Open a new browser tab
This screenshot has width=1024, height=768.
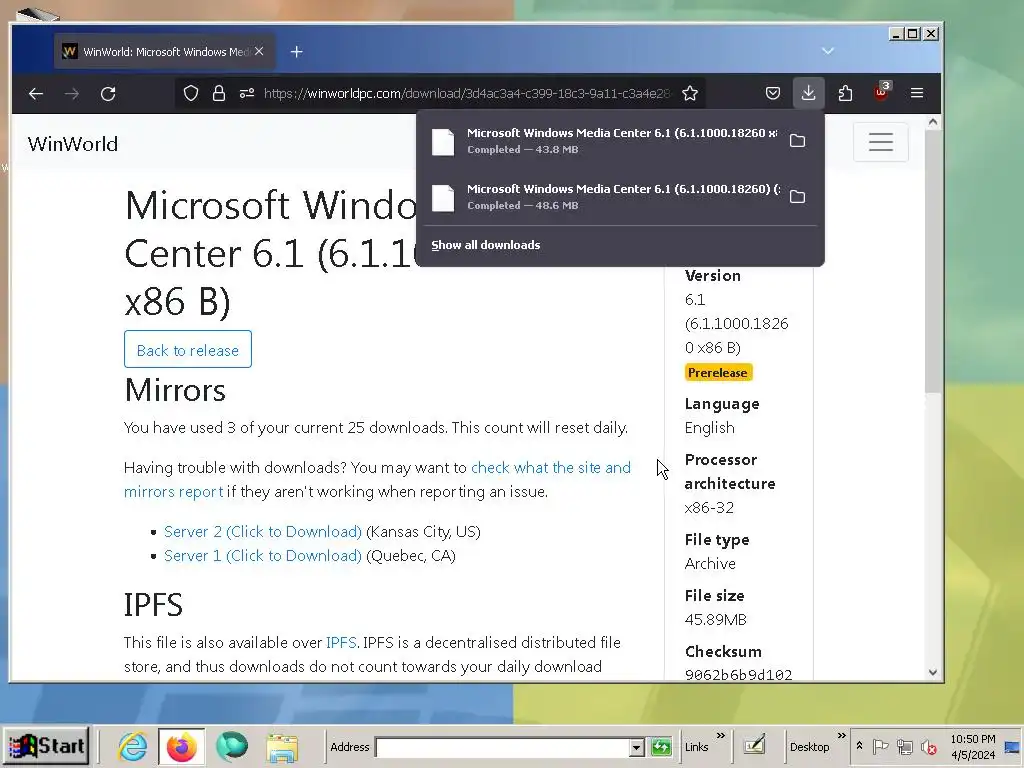[296, 52]
